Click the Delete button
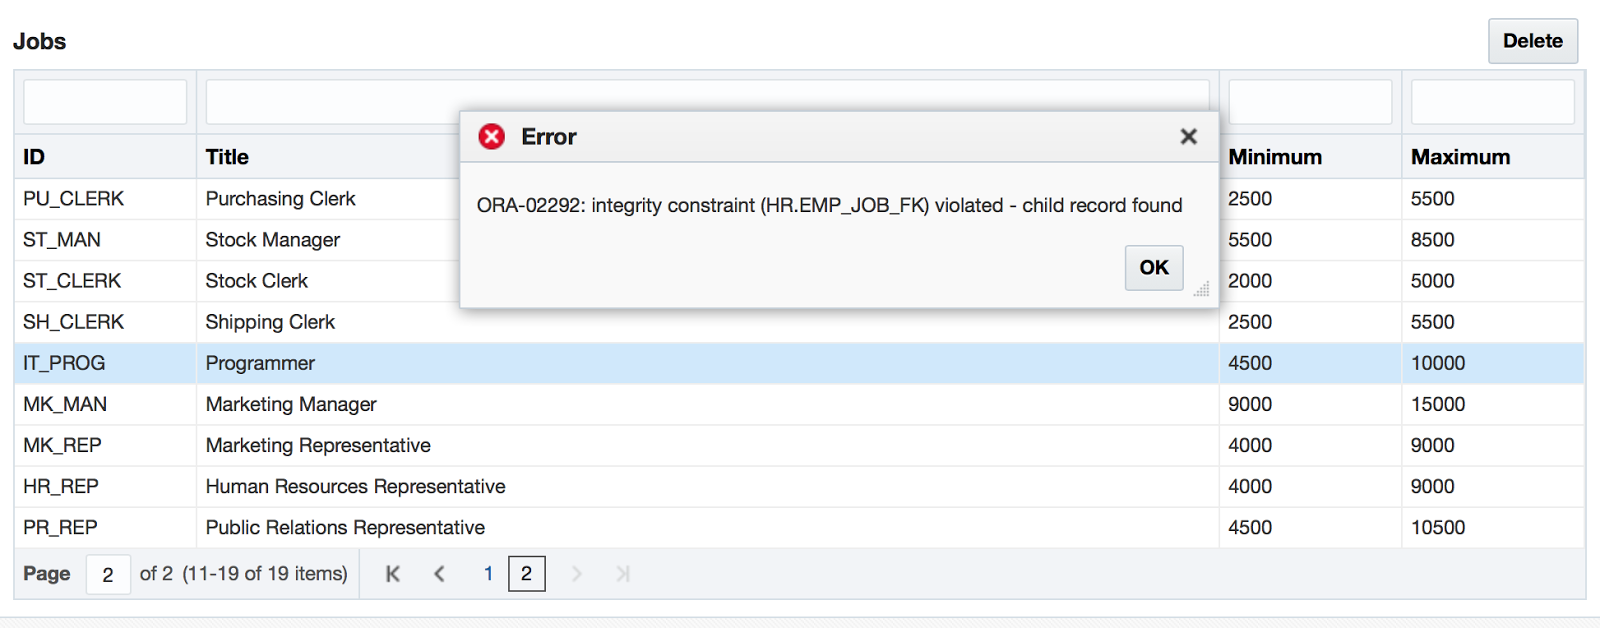The image size is (1600, 628). coord(1532,41)
